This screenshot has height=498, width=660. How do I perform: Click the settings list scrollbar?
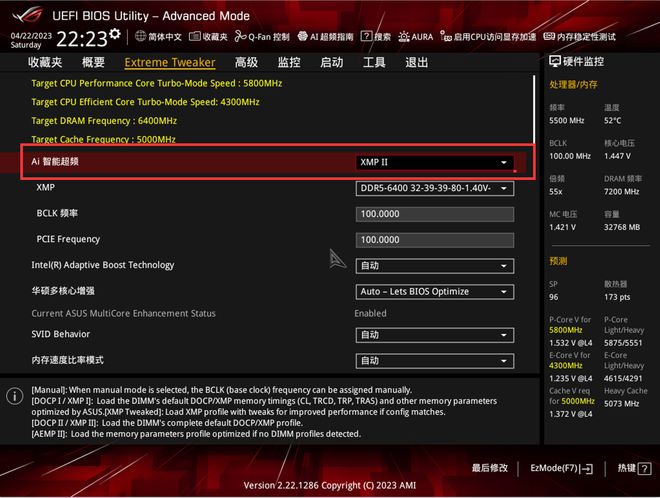click(534, 109)
